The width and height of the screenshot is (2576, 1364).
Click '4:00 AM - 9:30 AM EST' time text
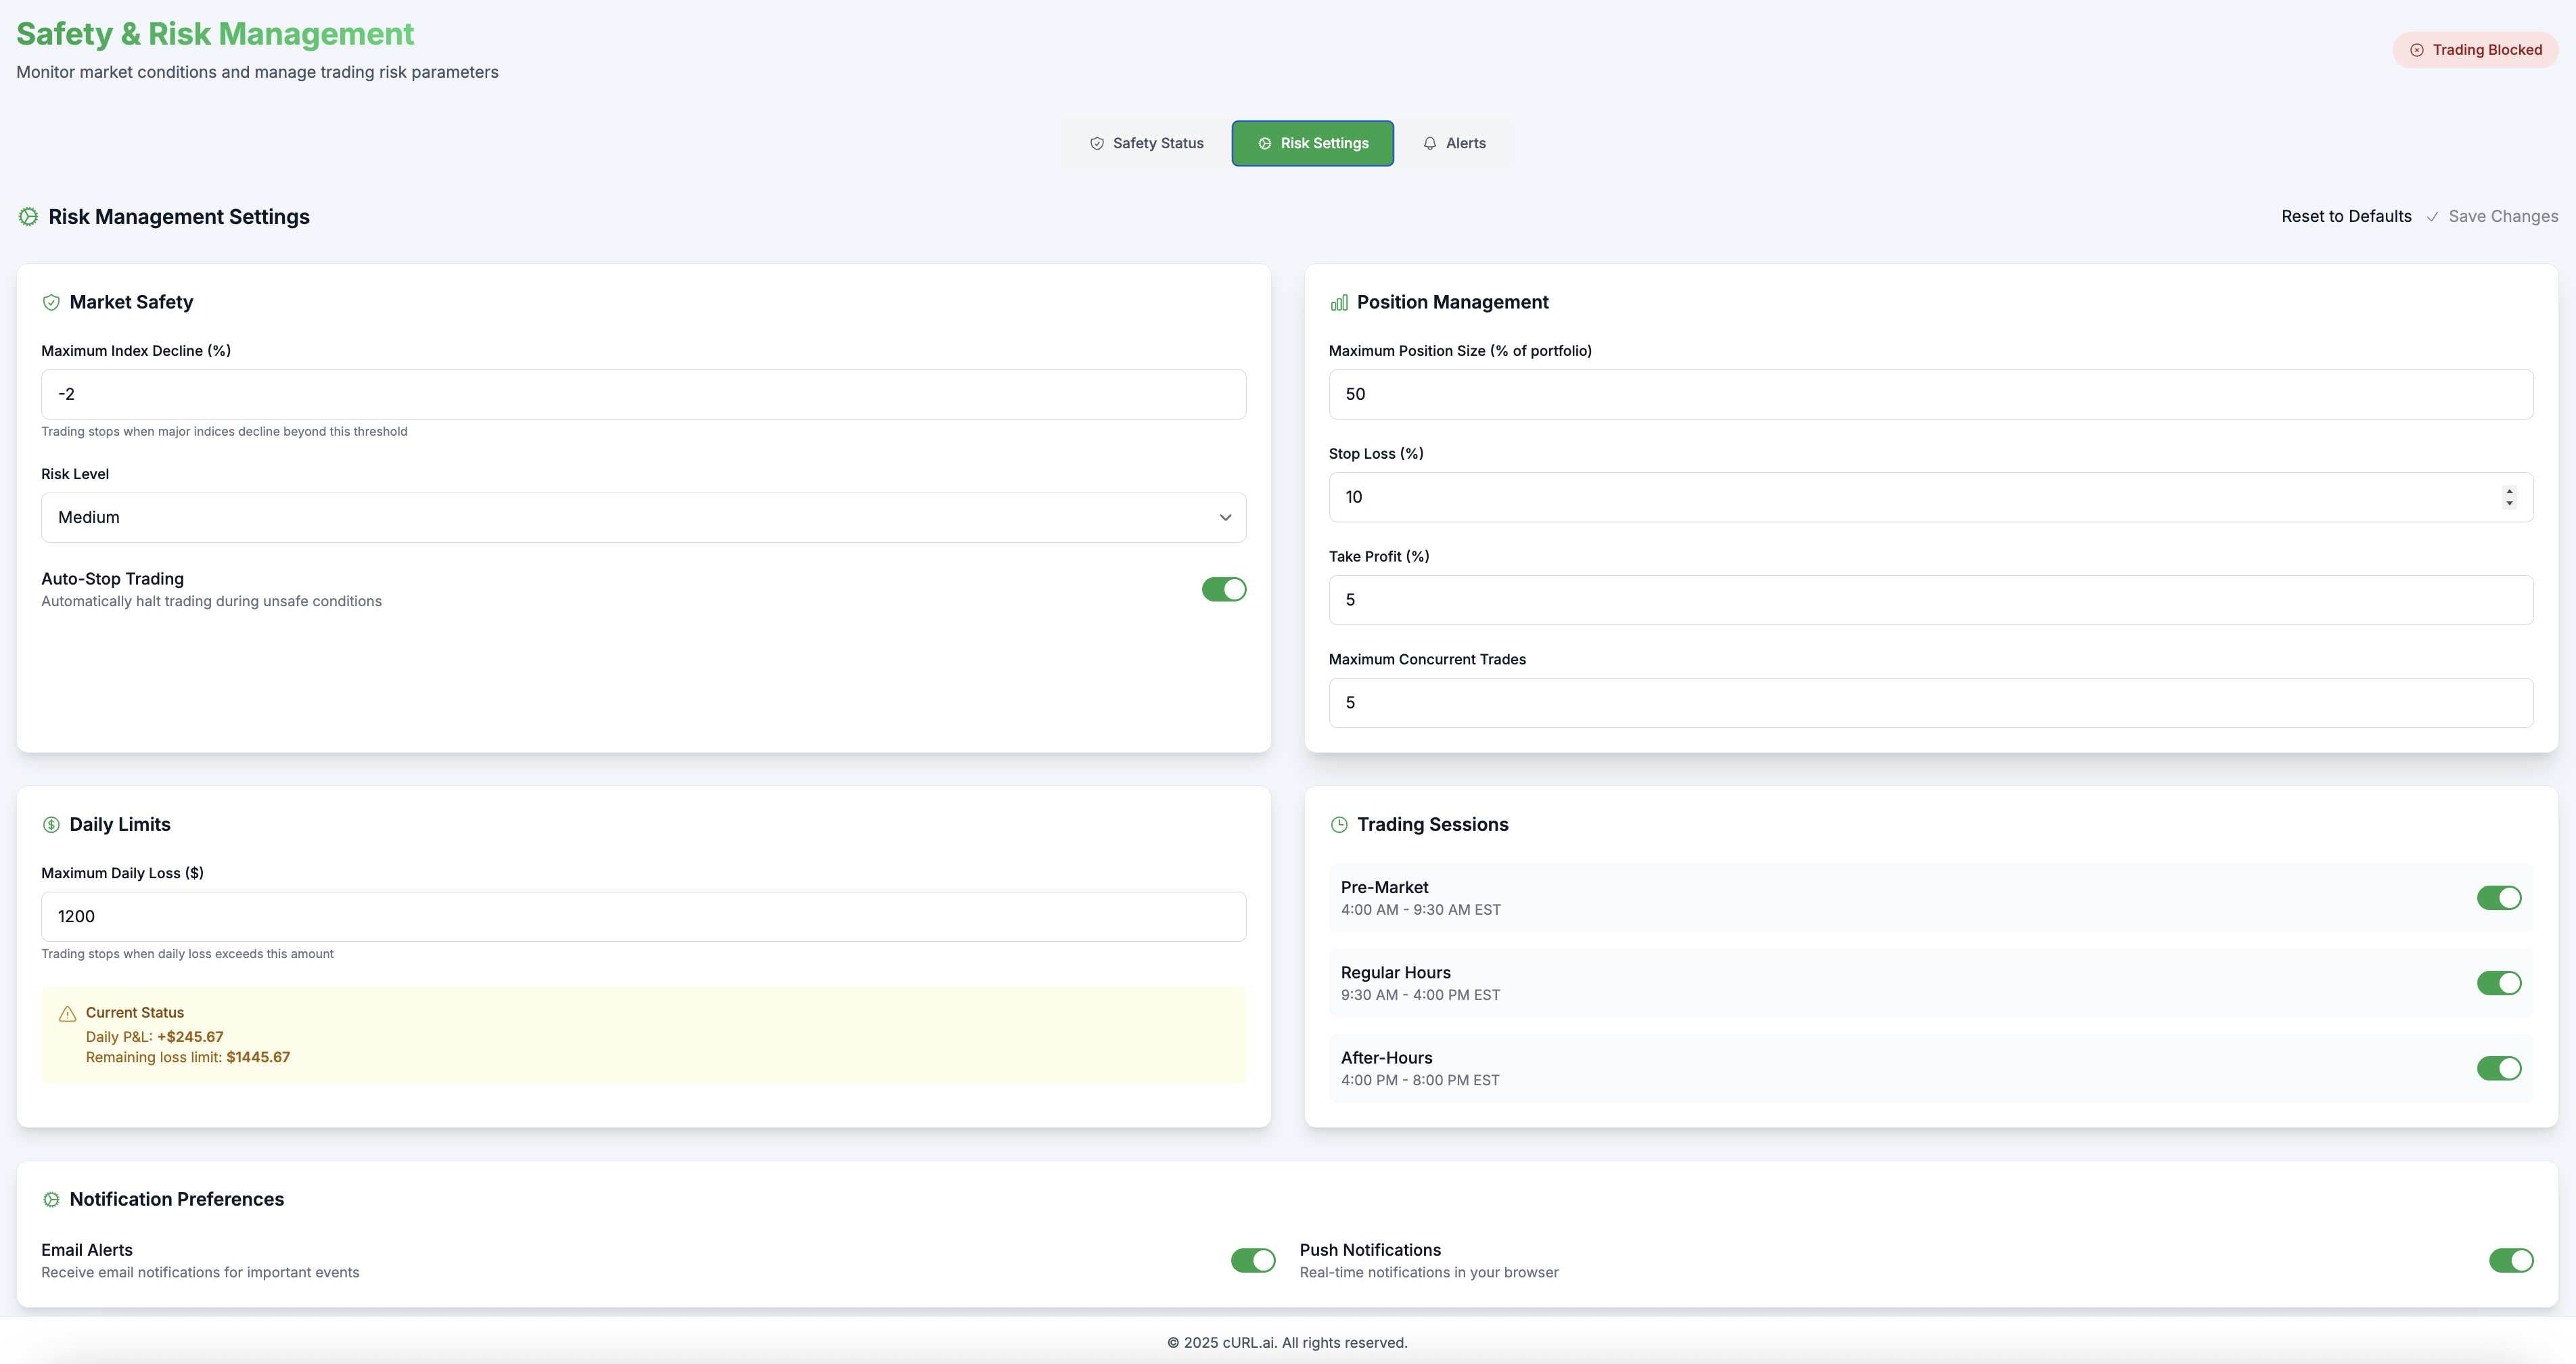pos(1420,910)
